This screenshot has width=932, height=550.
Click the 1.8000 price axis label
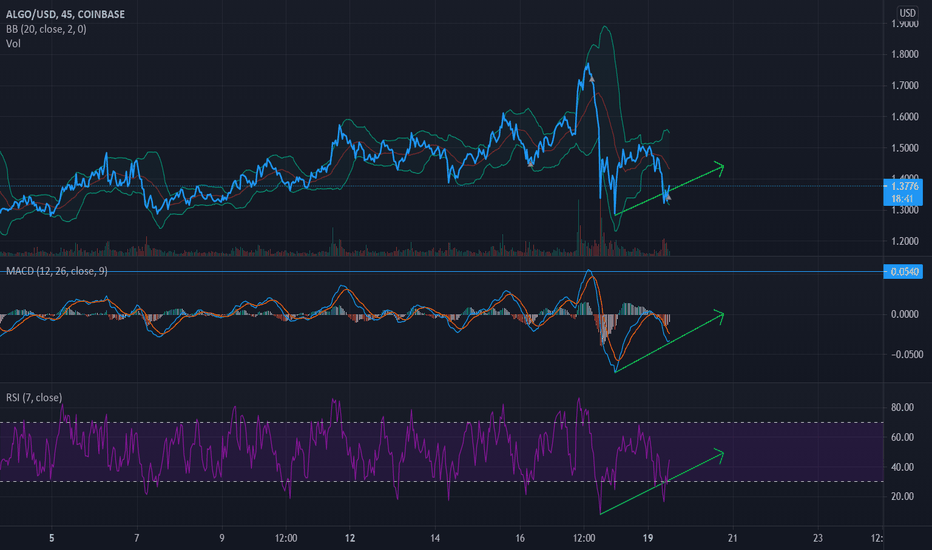[x=905, y=54]
